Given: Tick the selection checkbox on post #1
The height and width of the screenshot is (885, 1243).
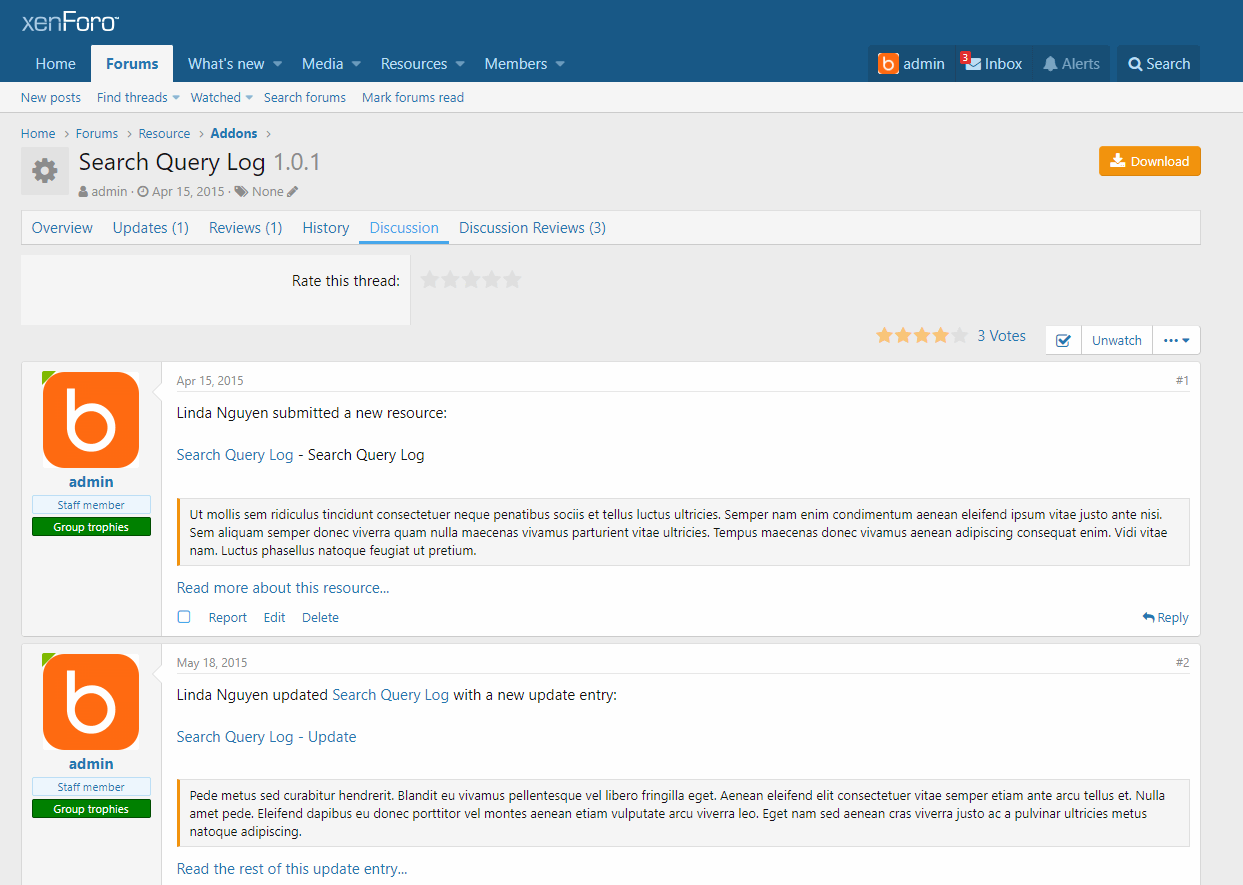Looking at the screenshot, I should tap(184, 617).
